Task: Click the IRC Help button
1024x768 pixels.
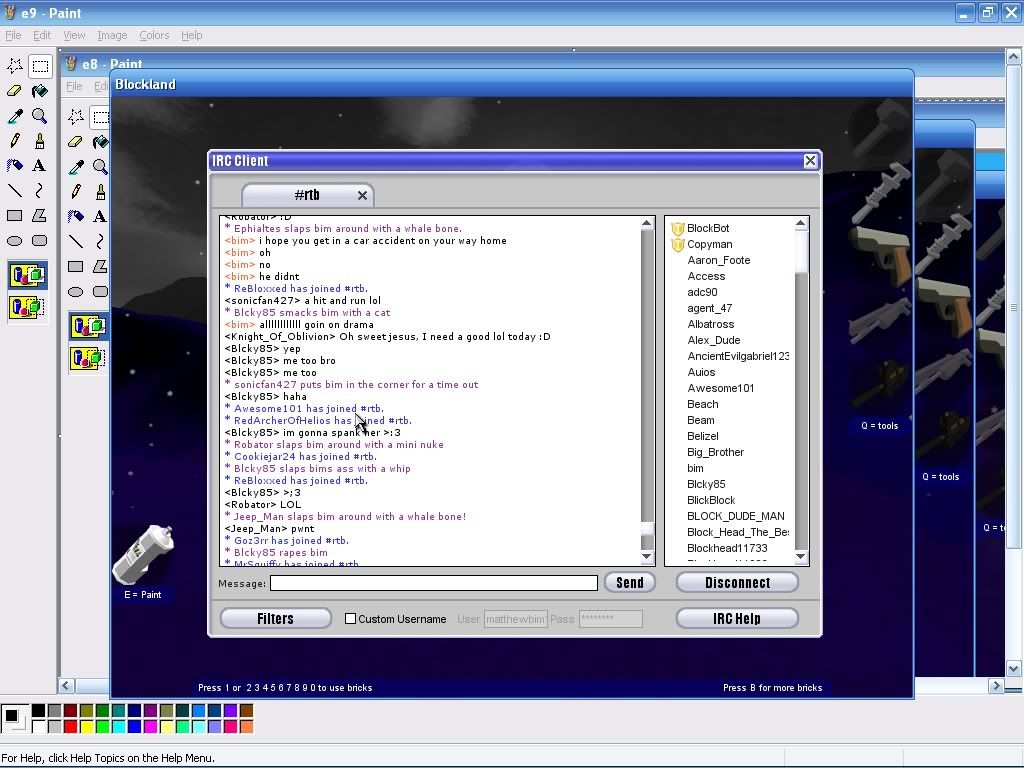Action: pos(737,618)
